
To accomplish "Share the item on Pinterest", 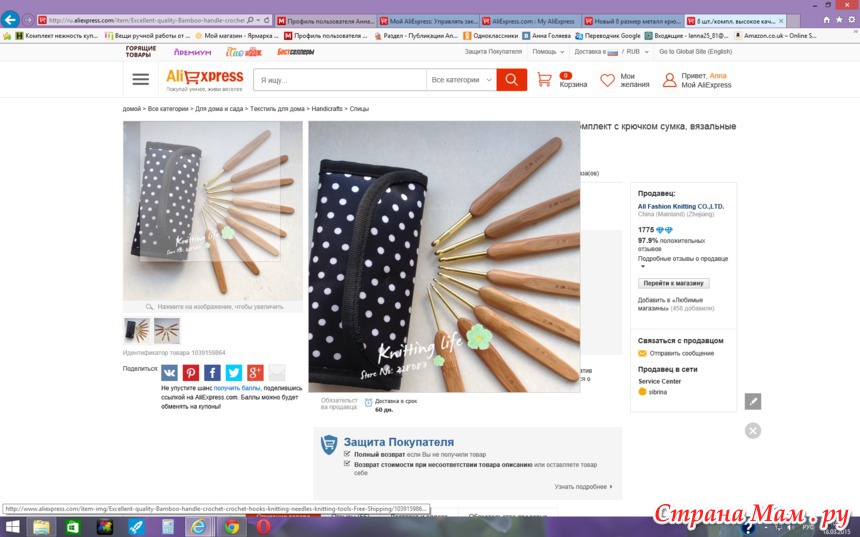I will coord(190,372).
